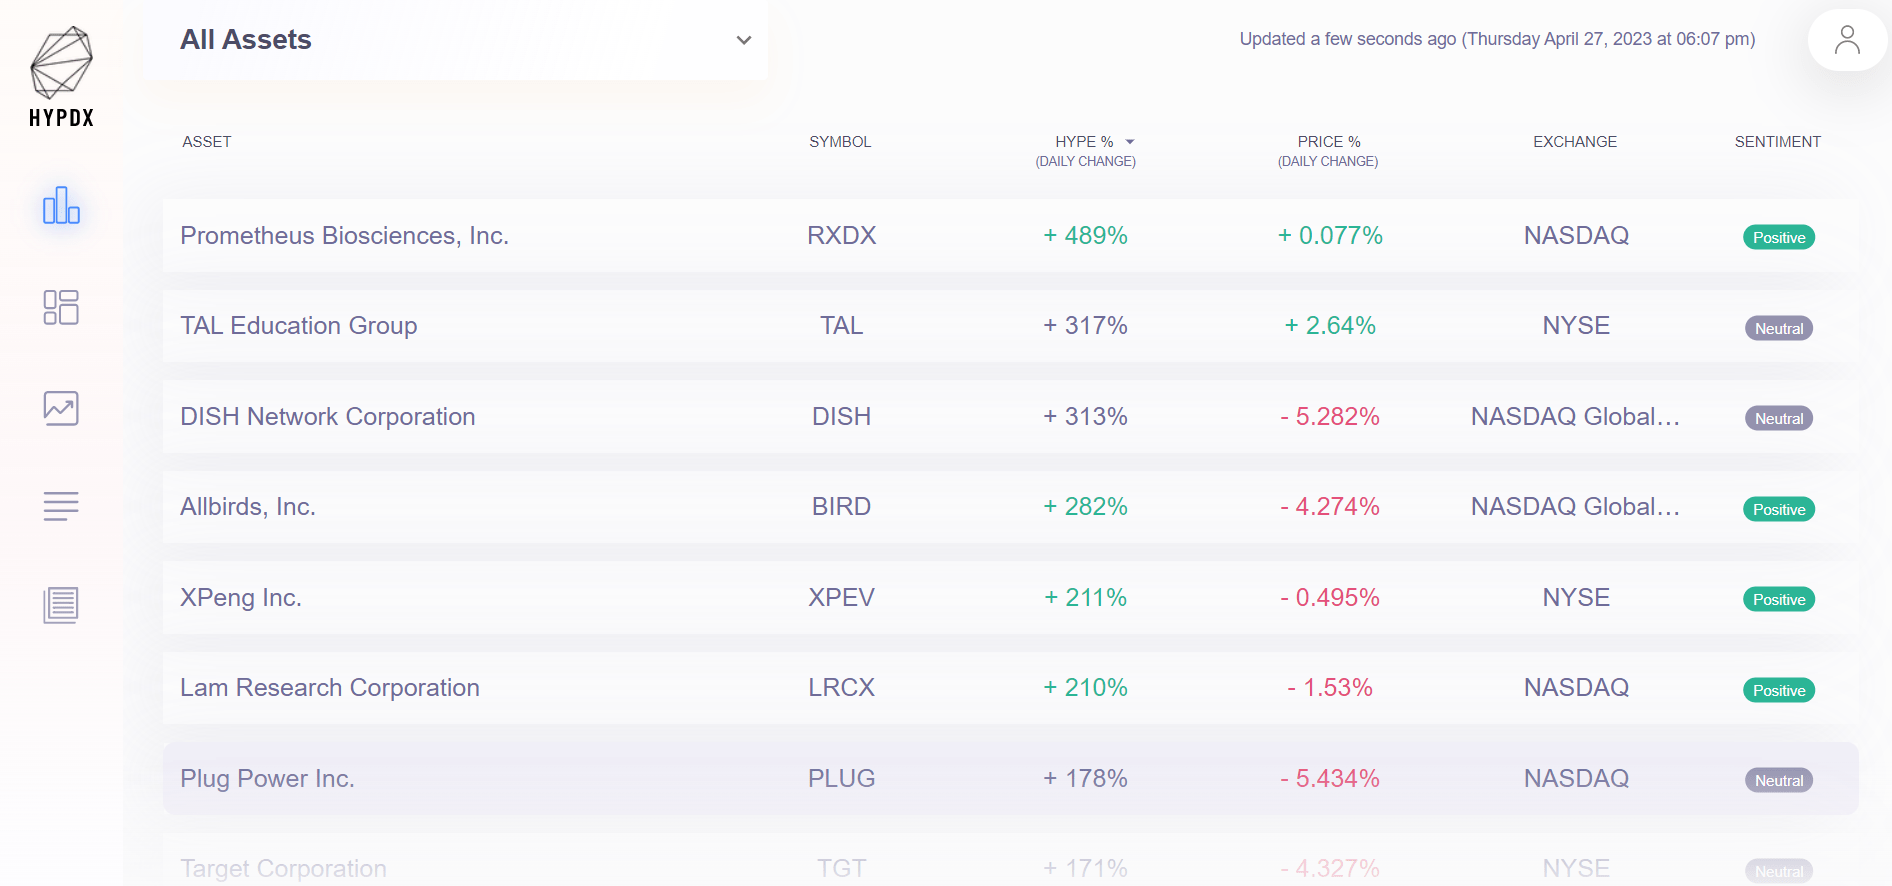Click the TAL symbol cell
Image resolution: width=1892 pixels, height=886 pixels.
point(841,326)
